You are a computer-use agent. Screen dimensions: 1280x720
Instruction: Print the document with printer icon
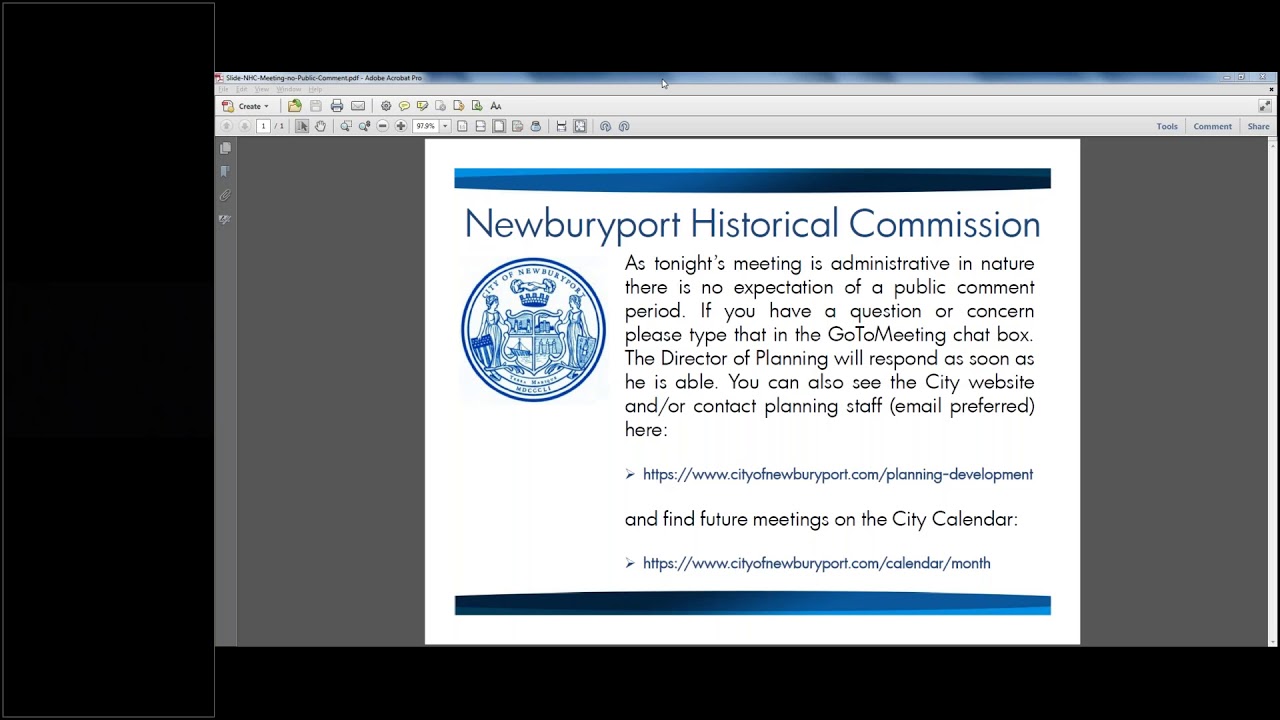(x=337, y=106)
